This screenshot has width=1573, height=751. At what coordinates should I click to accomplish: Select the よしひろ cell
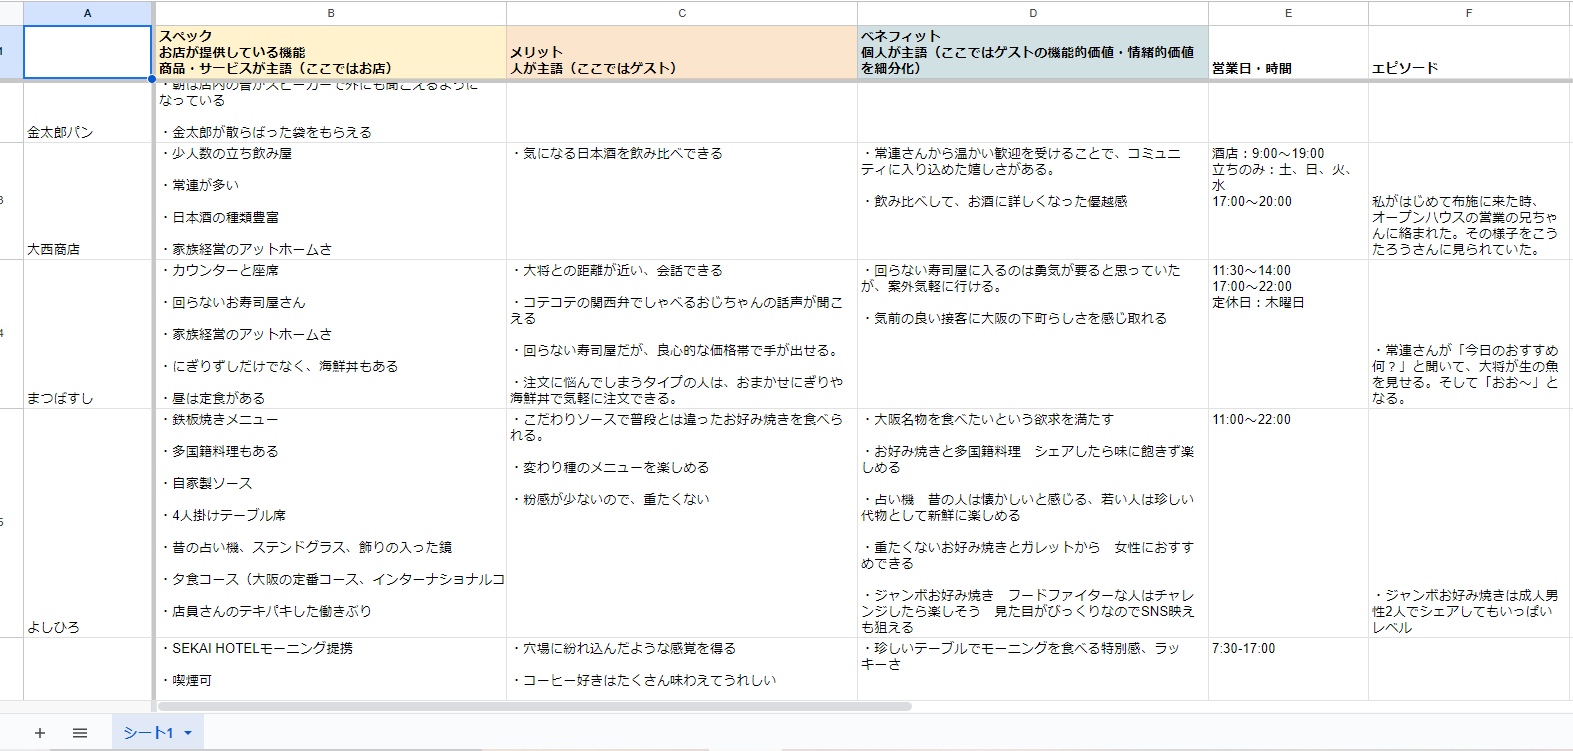click(x=88, y=523)
